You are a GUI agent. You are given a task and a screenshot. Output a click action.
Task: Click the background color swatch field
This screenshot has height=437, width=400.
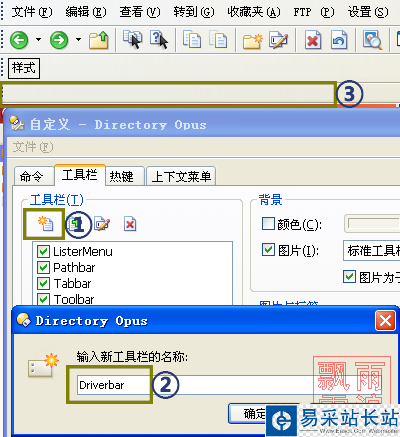(x=372, y=224)
